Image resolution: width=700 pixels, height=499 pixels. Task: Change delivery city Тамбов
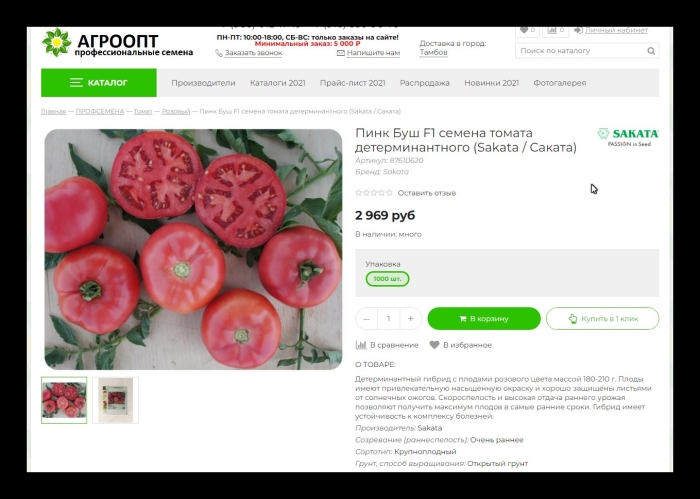tap(433, 52)
